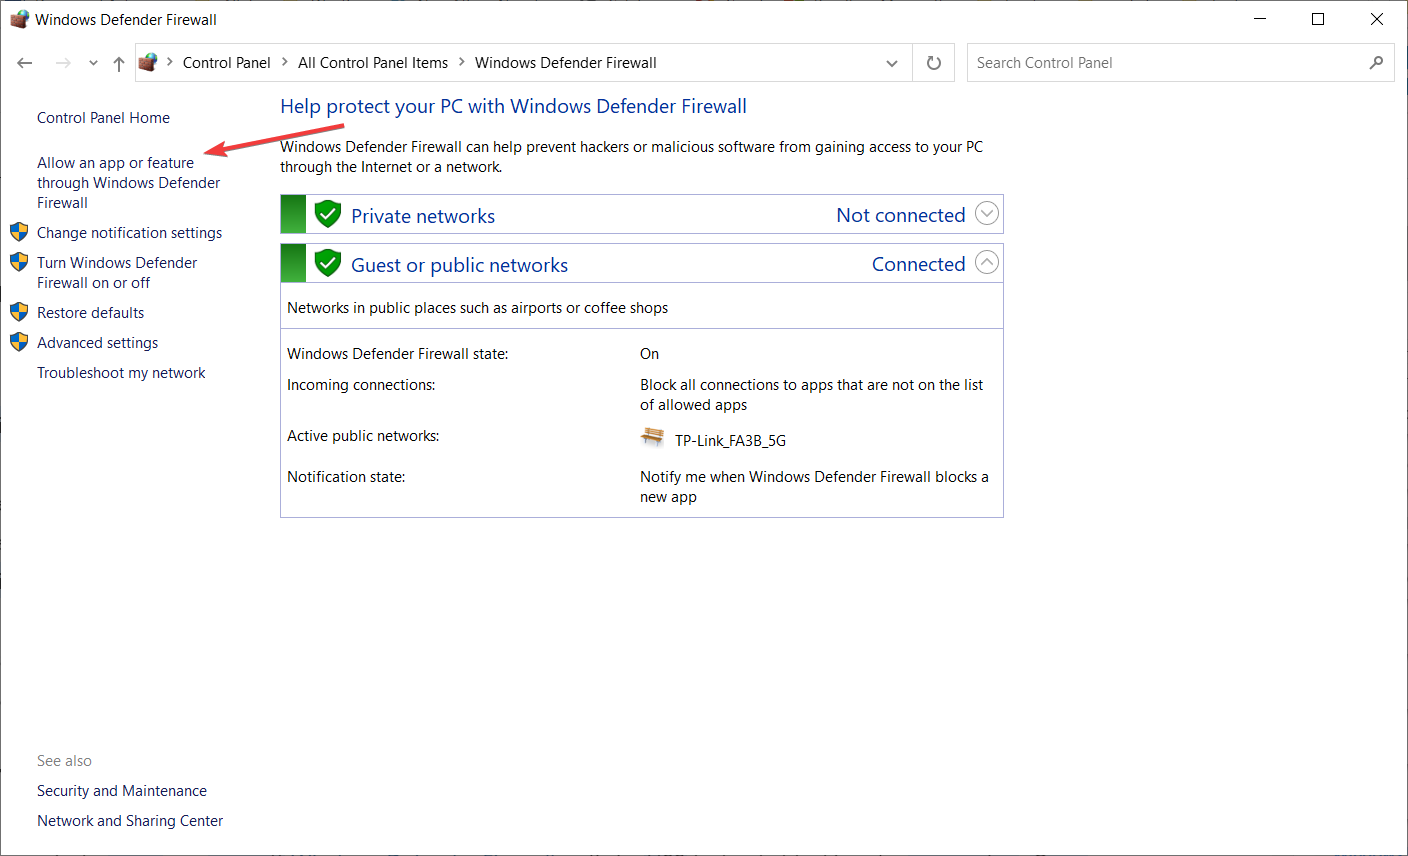This screenshot has height=856, width=1408.
Task: Minimize the Windows Defender Firewall window
Action: pyautogui.click(x=1260, y=19)
